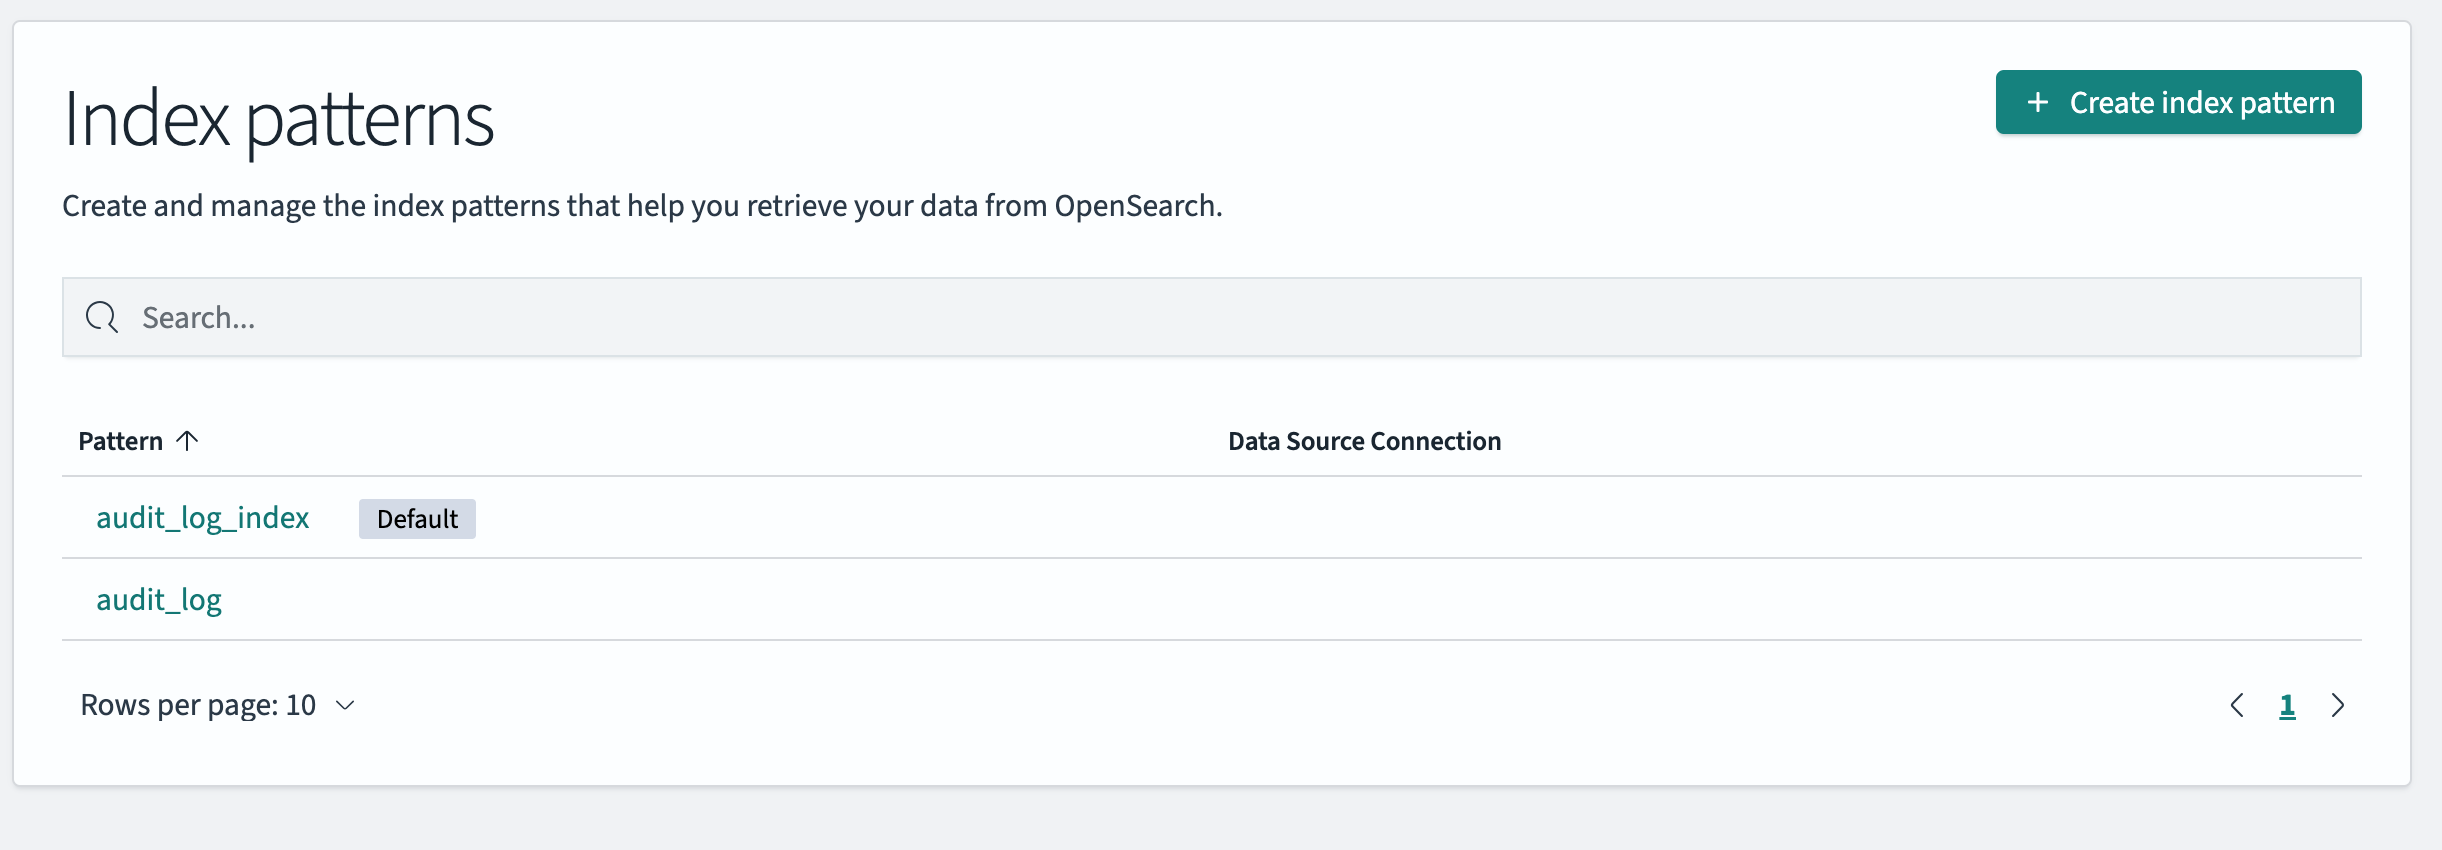Click the Data Source Connection column header
Screen dimensions: 2442x850
click(x=1364, y=441)
